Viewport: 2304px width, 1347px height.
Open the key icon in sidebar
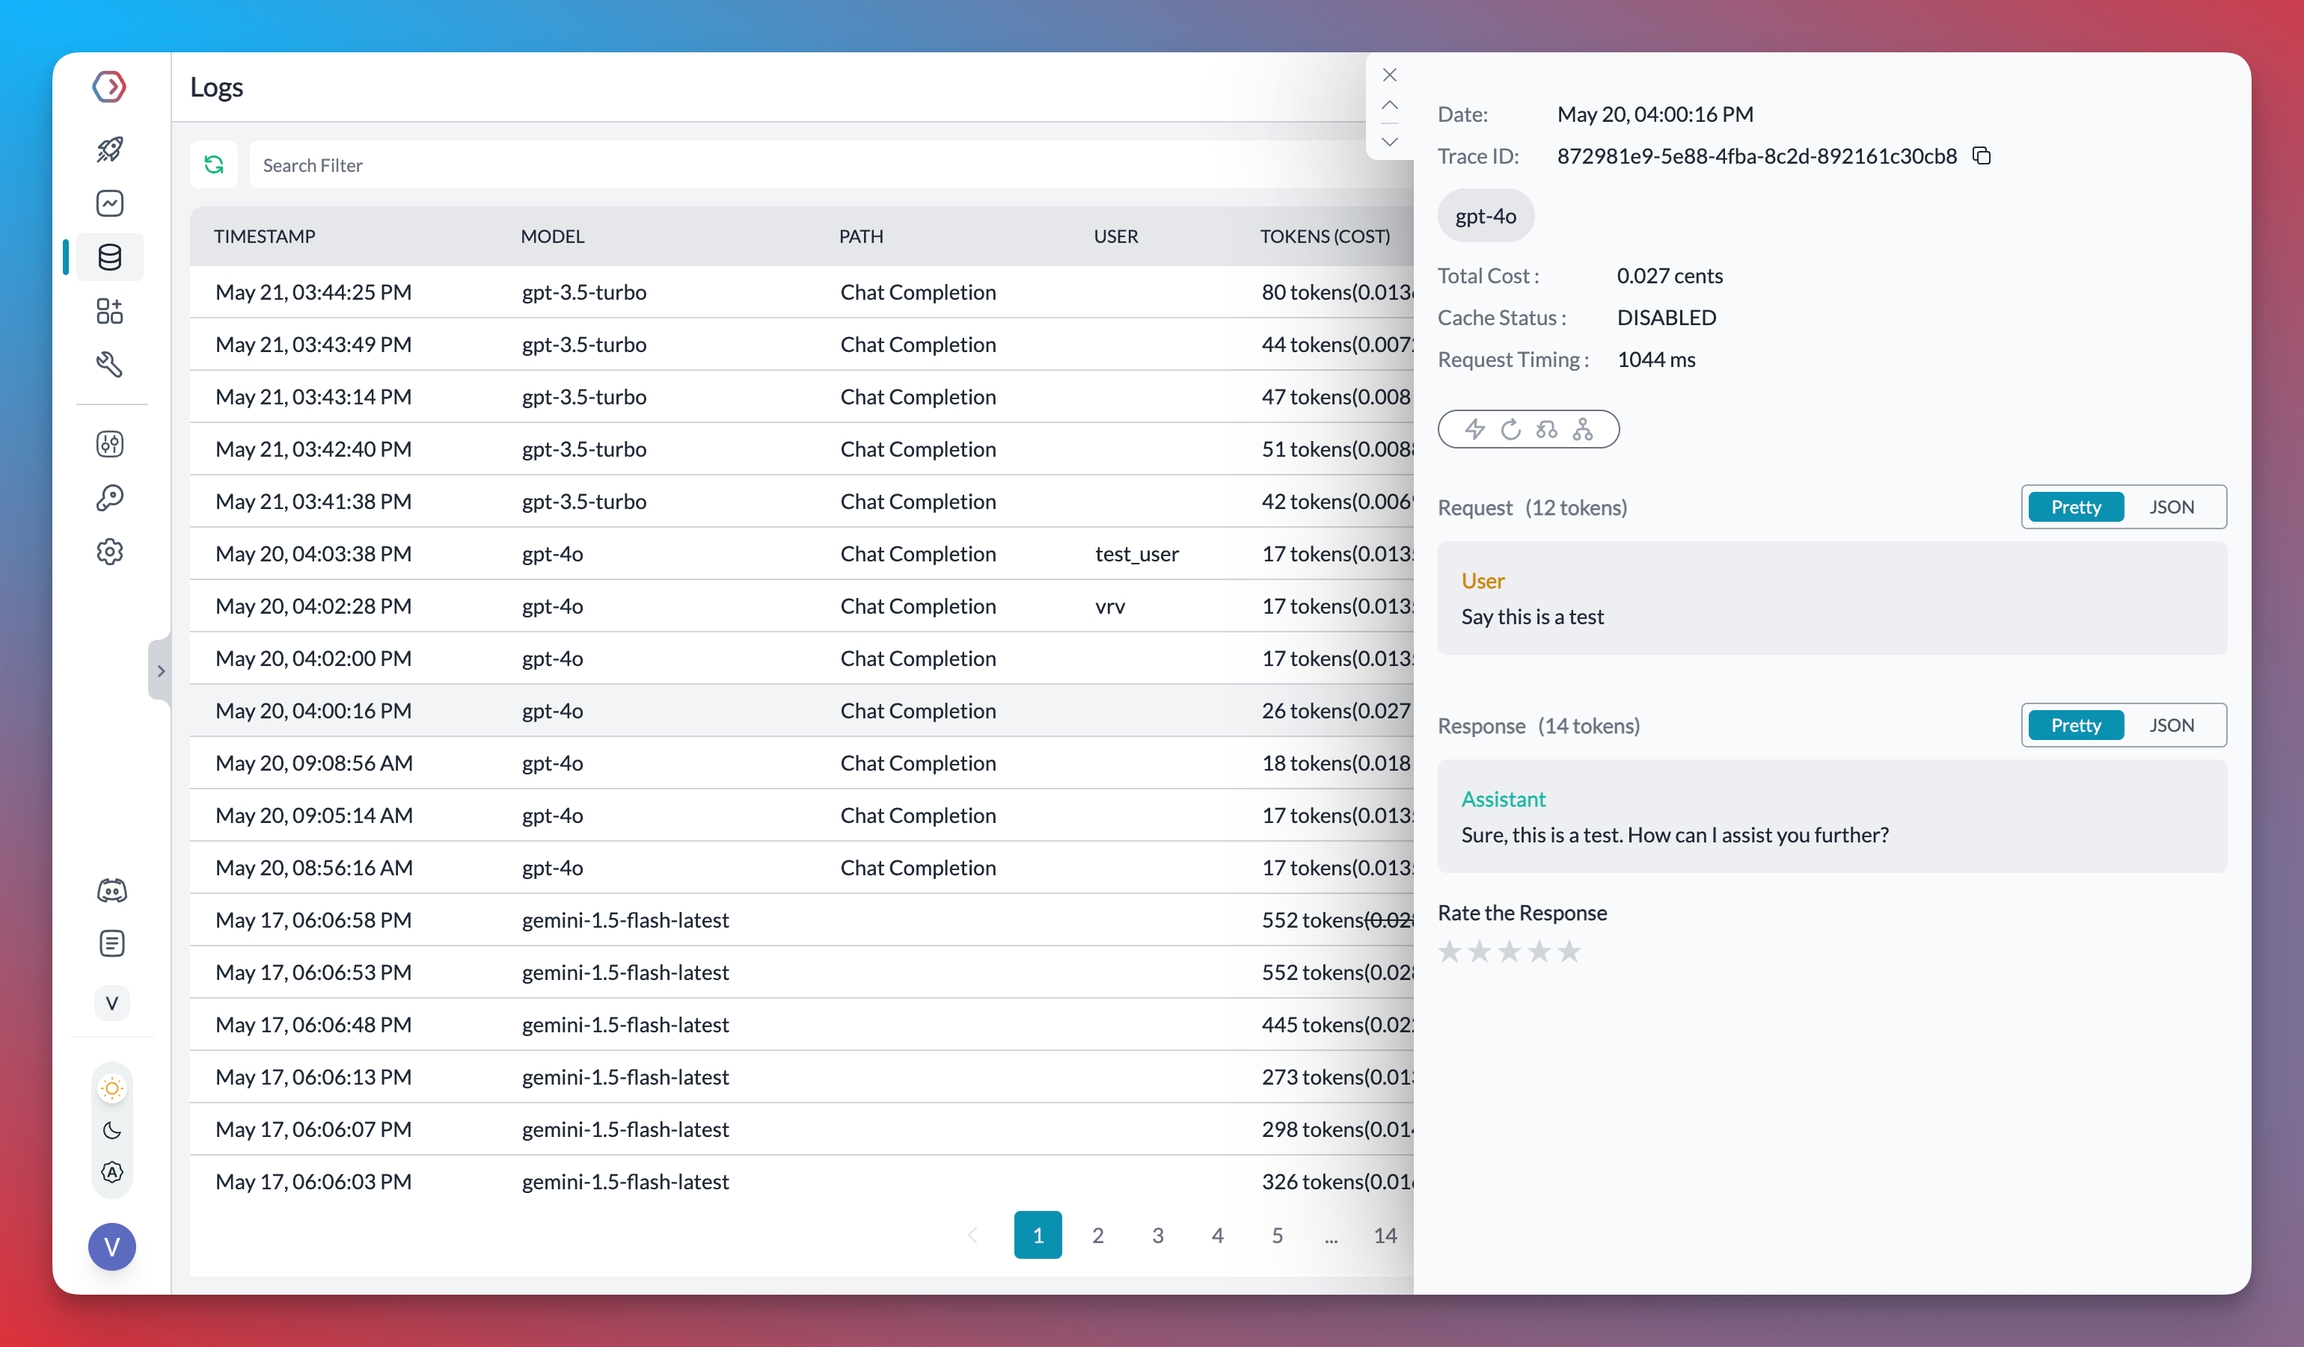(110, 497)
